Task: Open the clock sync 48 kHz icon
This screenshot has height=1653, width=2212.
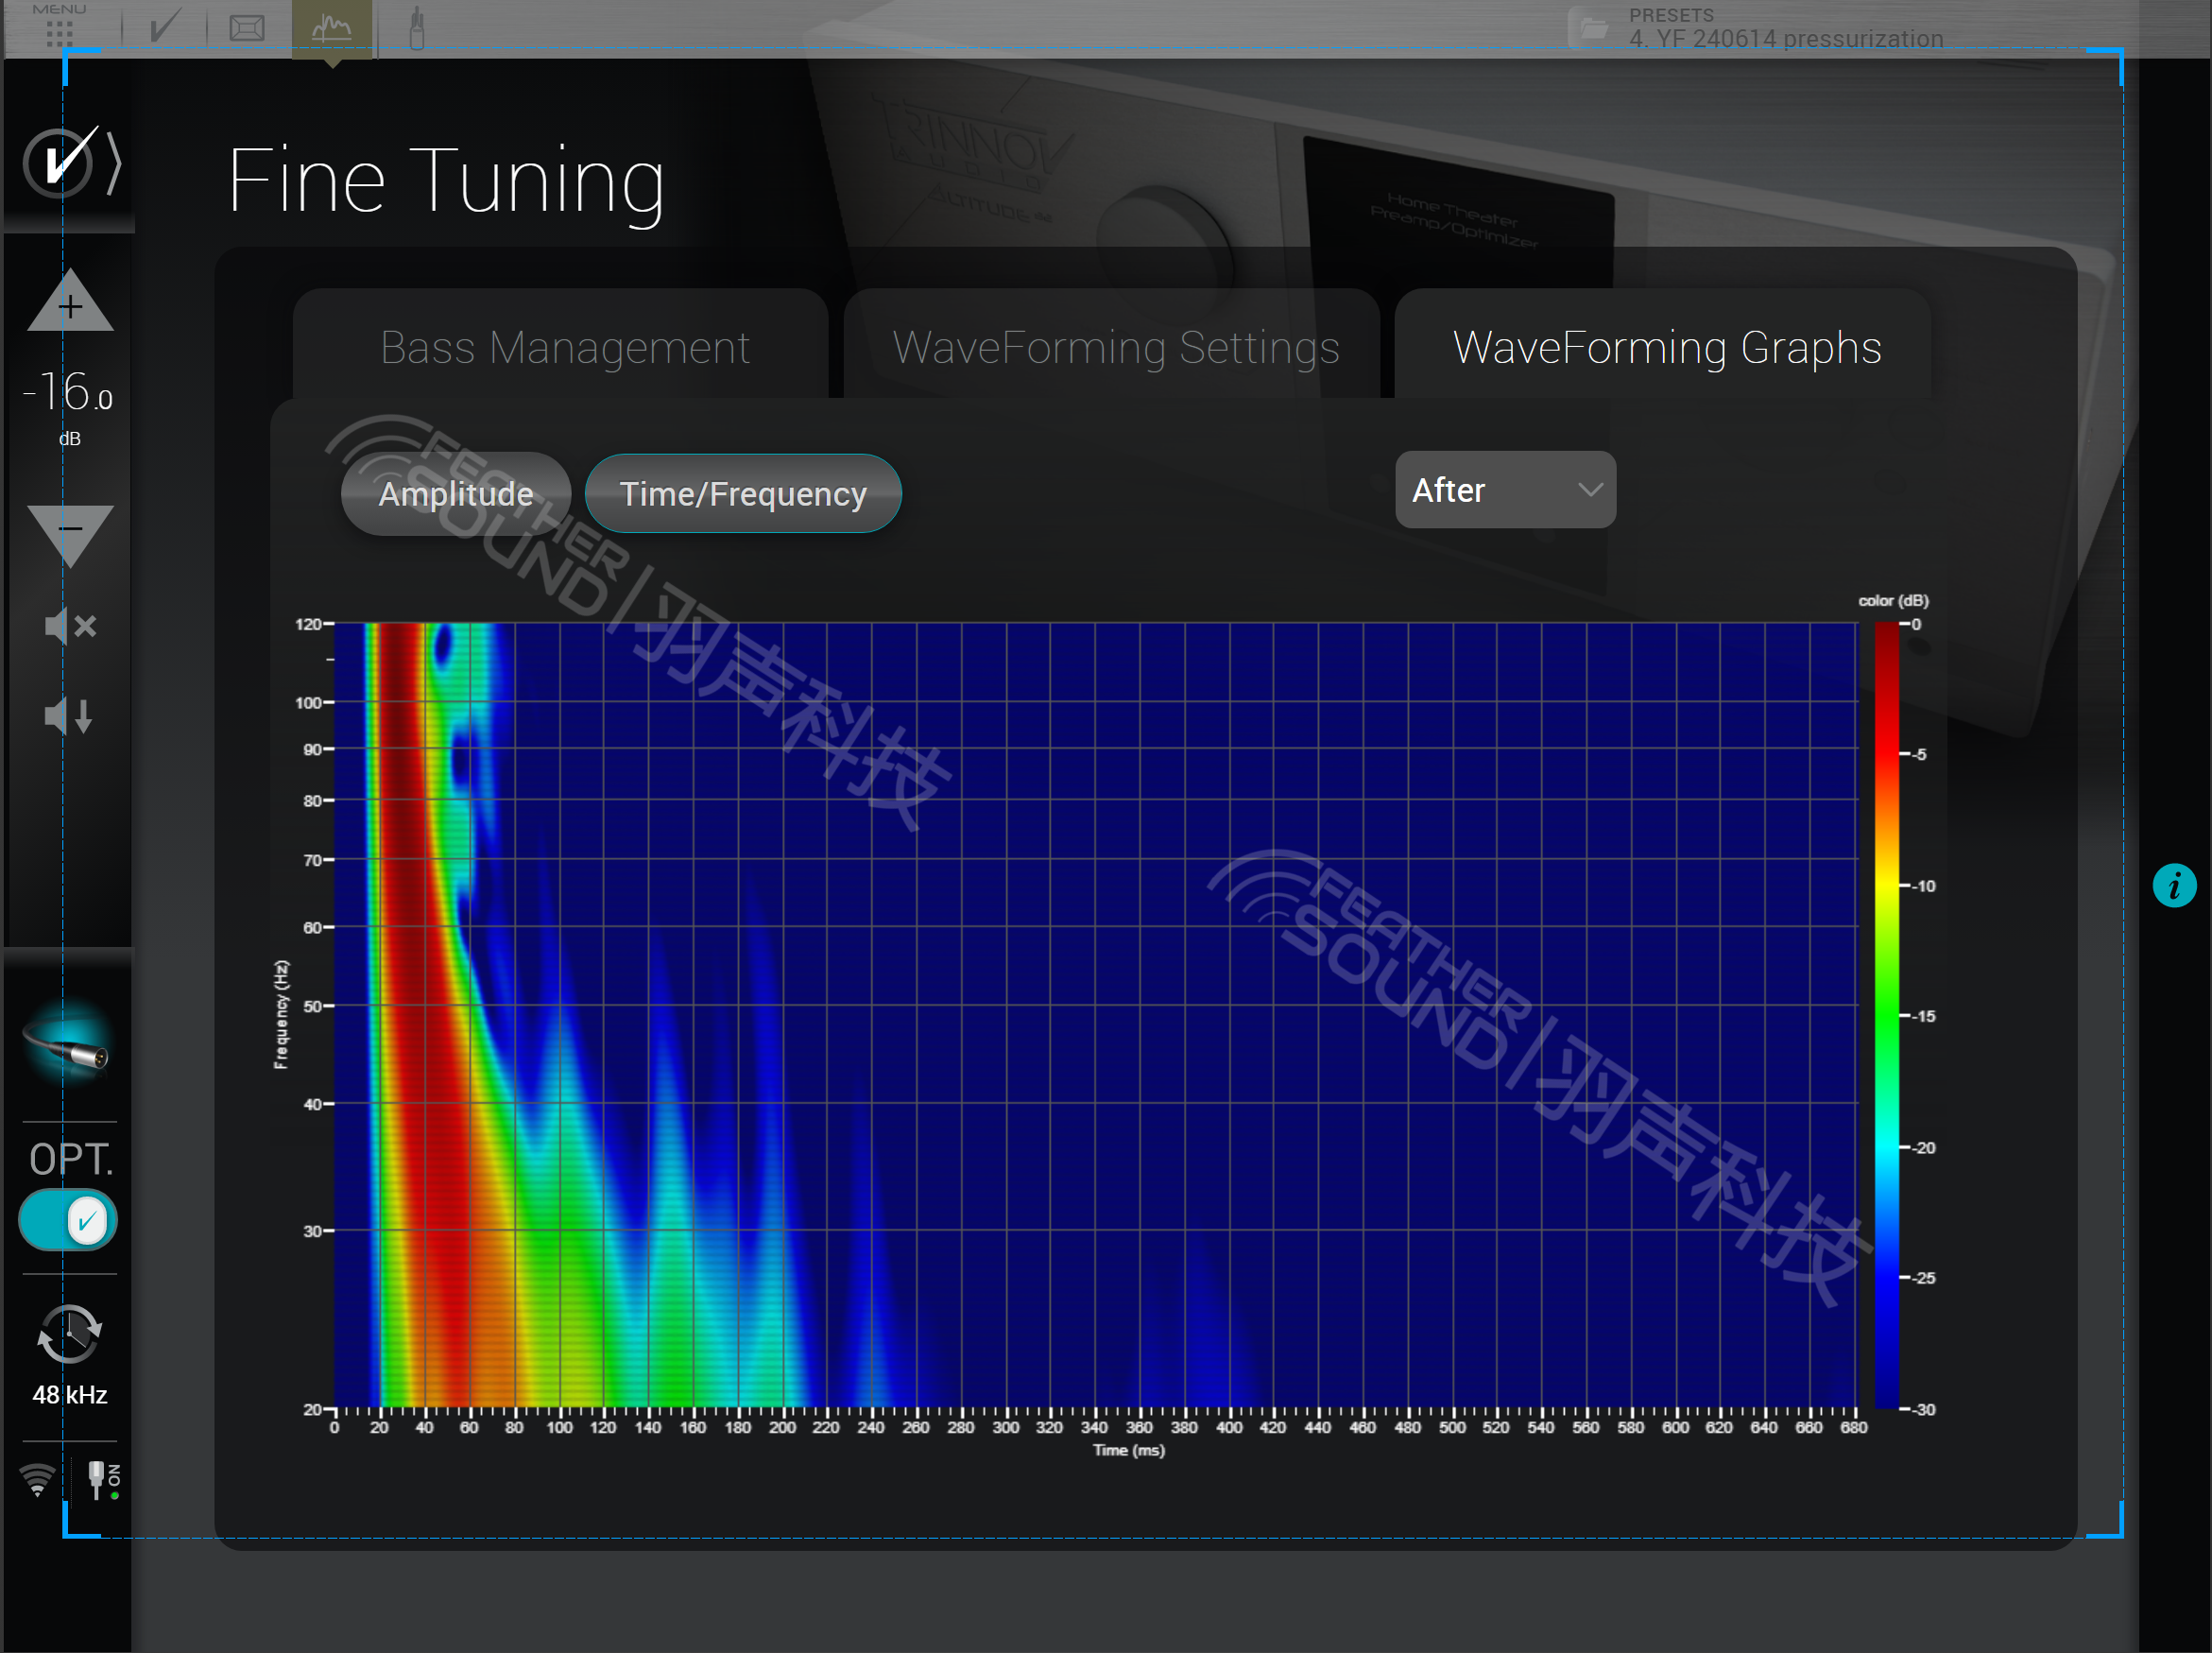Action: click(69, 1334)
